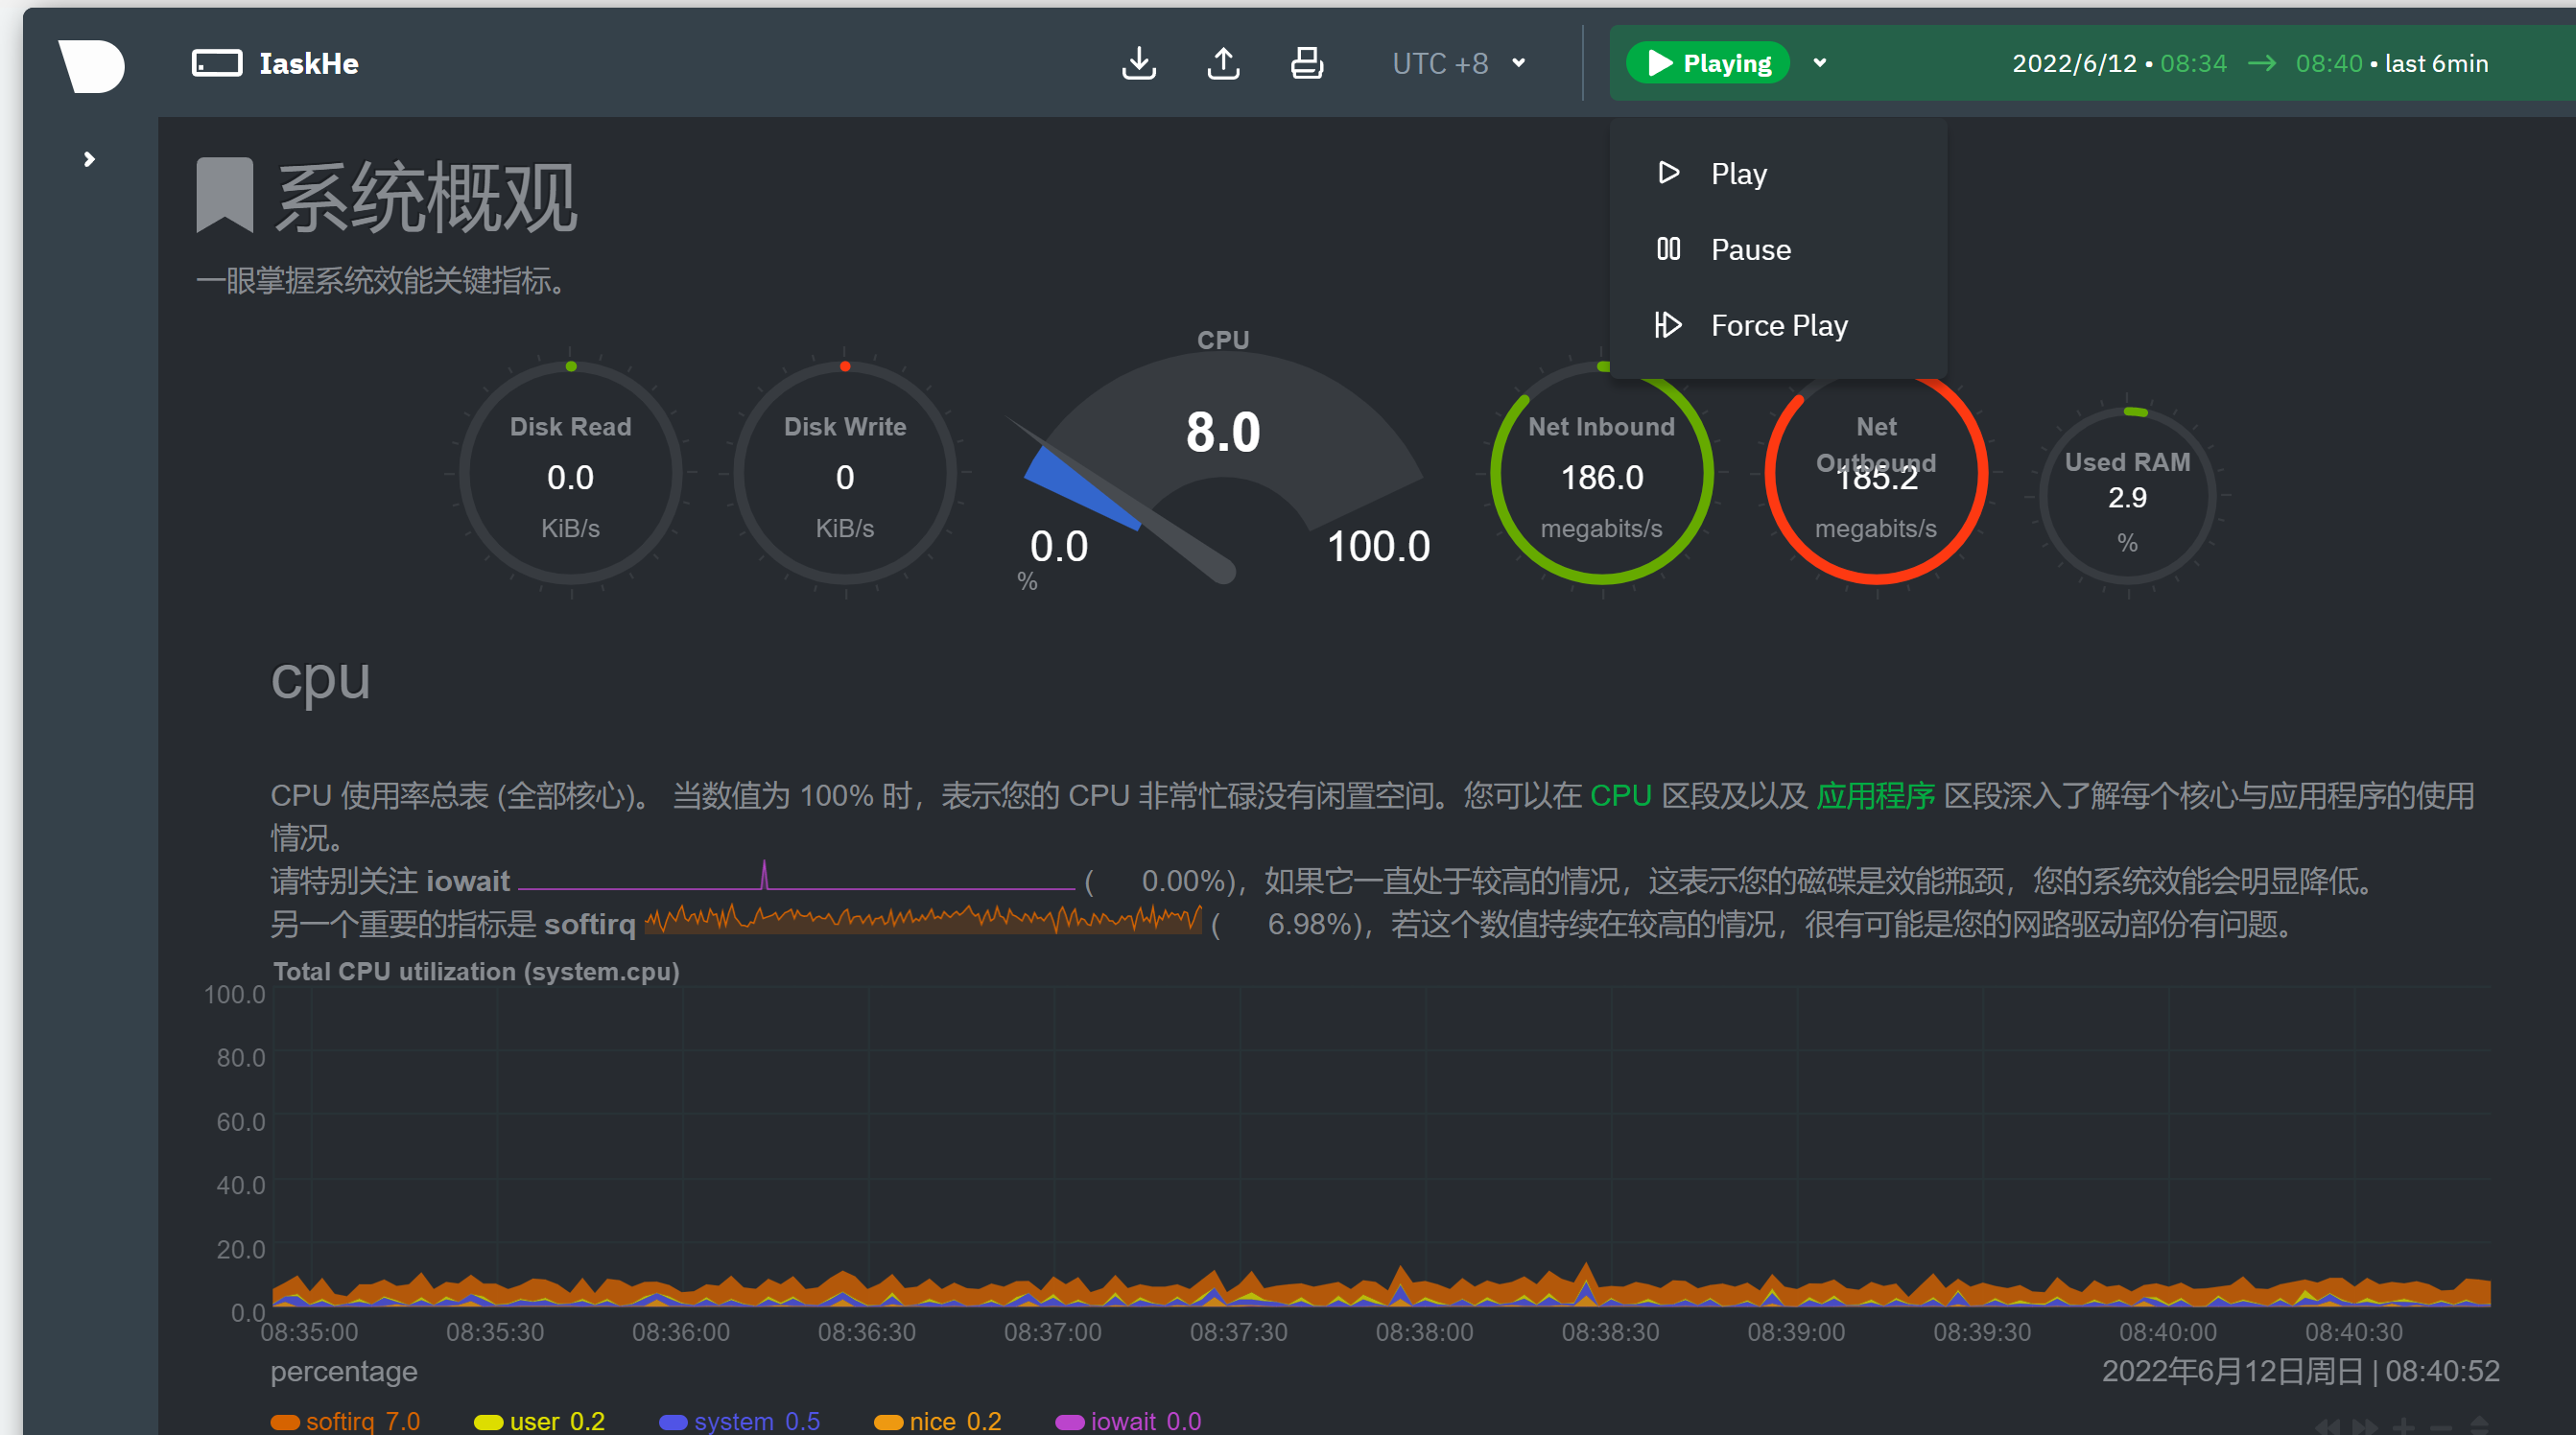Viewport: 2576px width, 1435px height.
Task: Expand the left sidebar with the chevron
Action: [x=88, y=158]
